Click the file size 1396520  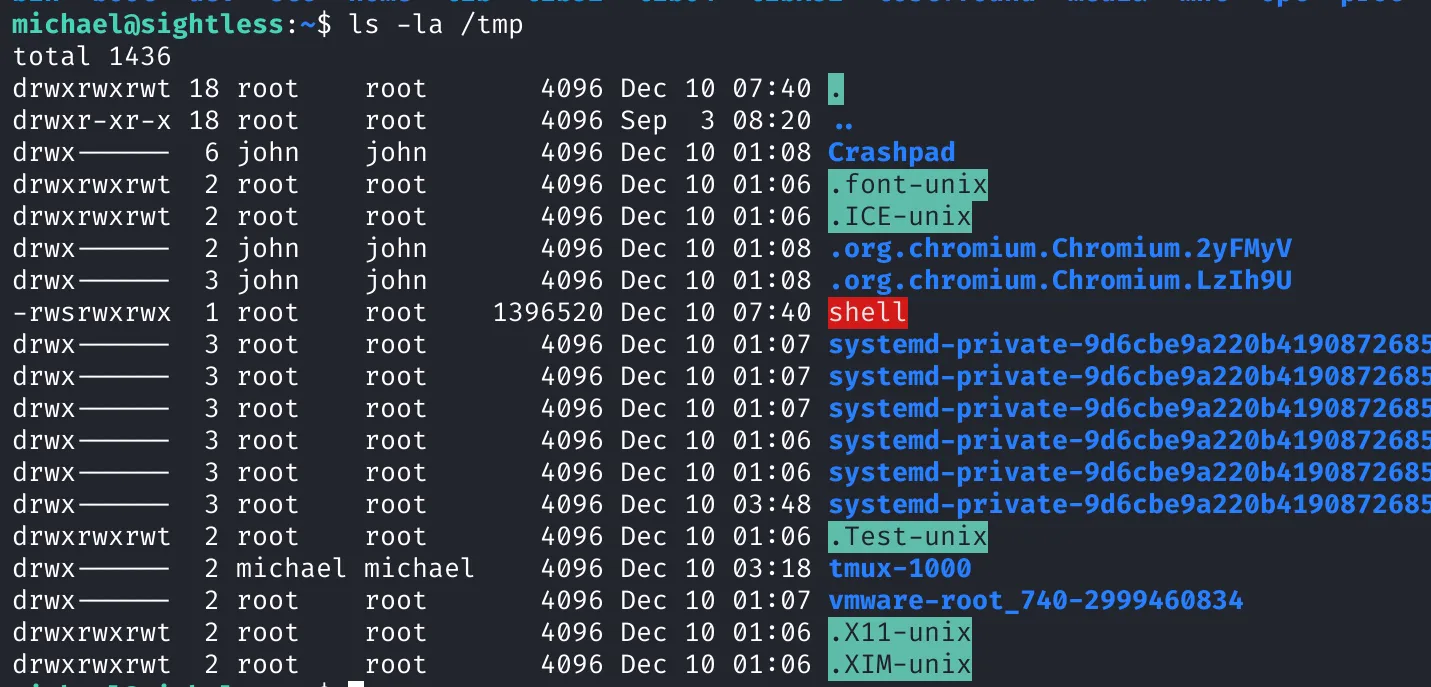[548, 312]
